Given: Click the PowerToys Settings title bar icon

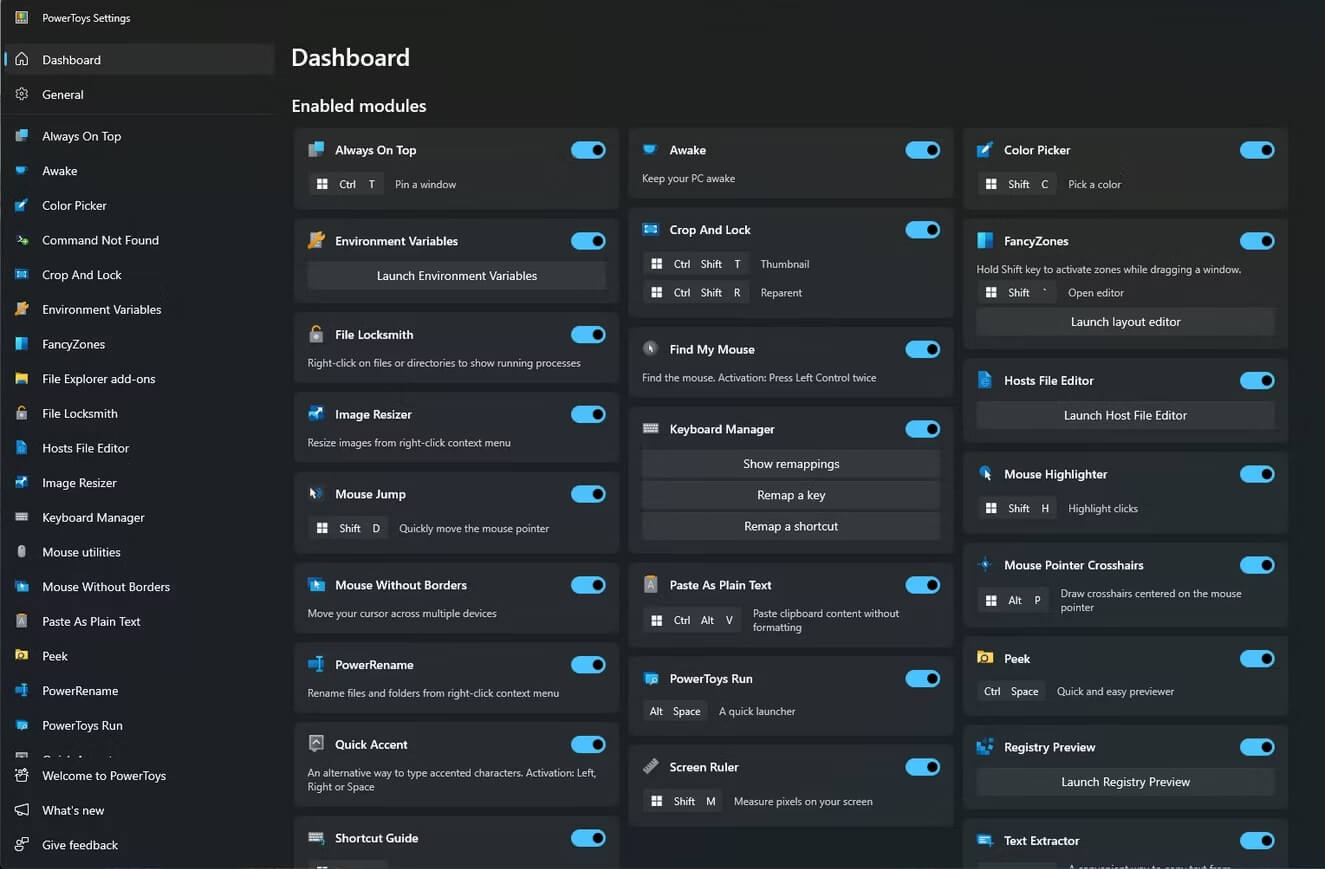Looking at the screenshot, I should [x=21, y=18].
